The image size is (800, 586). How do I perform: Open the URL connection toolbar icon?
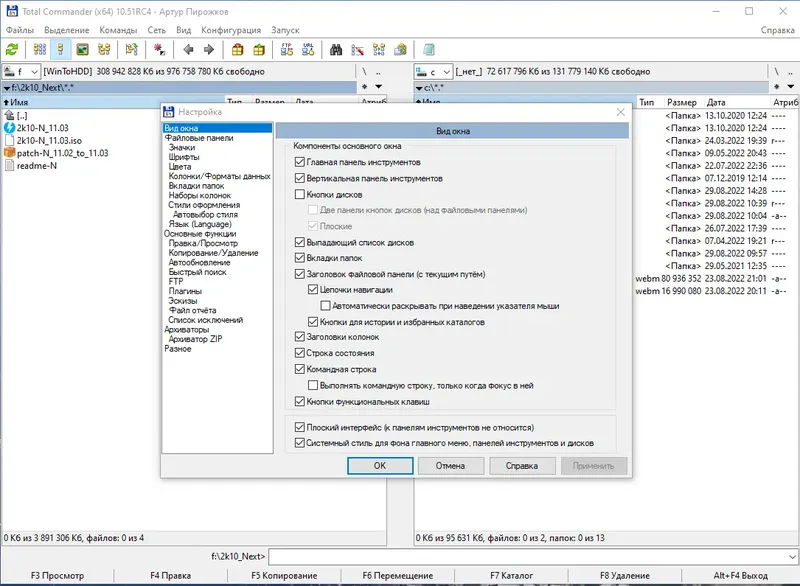tap(308, 49)
